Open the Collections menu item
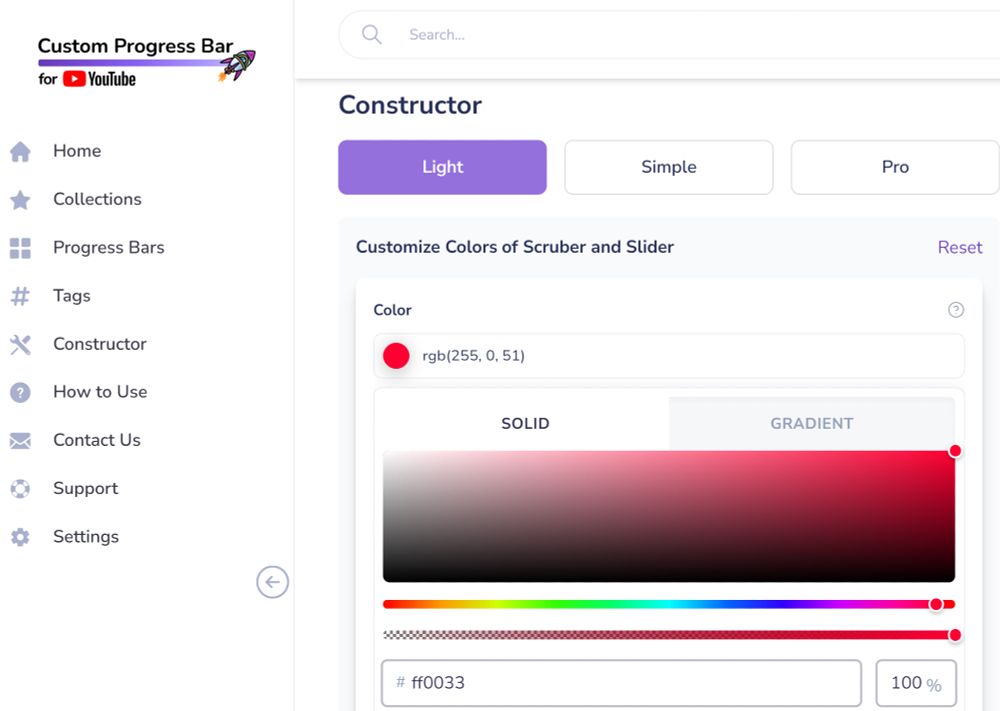Viewport: 1000px width, 711px height. (97, 200)
